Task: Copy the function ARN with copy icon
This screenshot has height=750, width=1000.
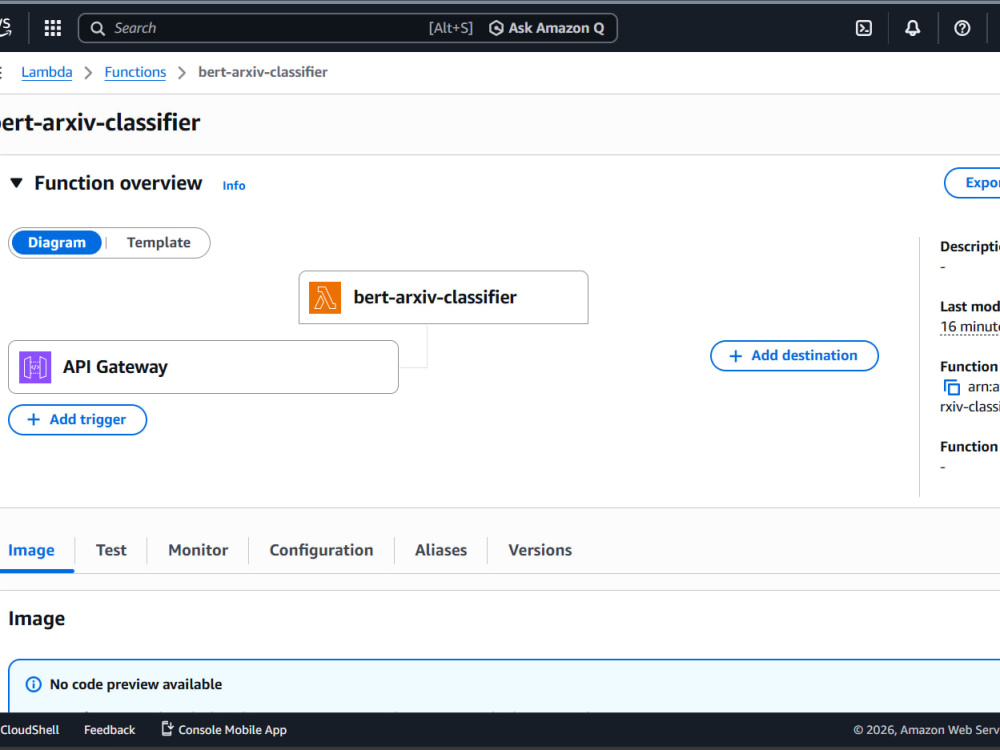Action: [x=951, y=387]
